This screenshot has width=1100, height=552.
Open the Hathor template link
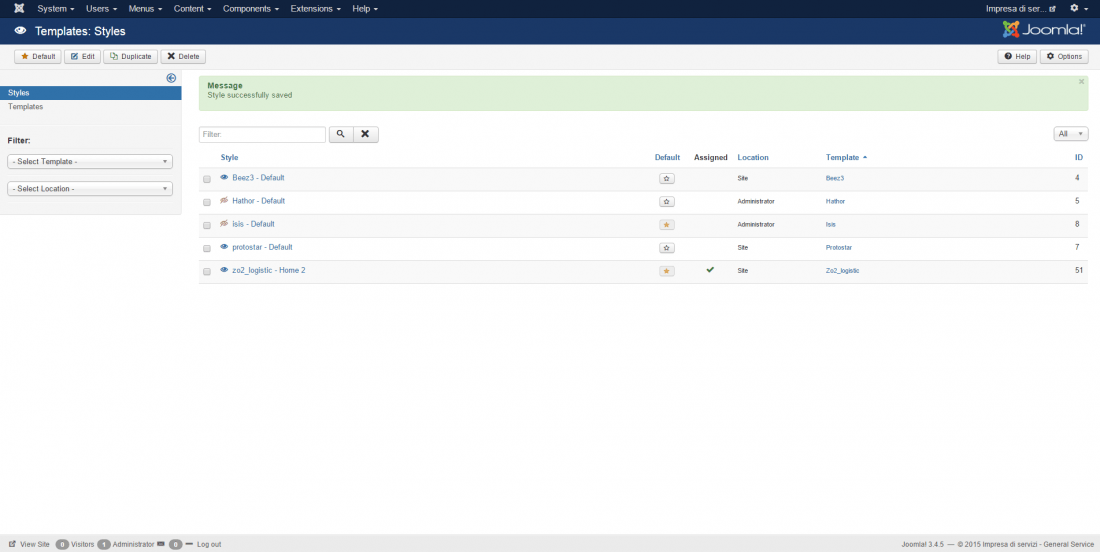tap(836, 201)
